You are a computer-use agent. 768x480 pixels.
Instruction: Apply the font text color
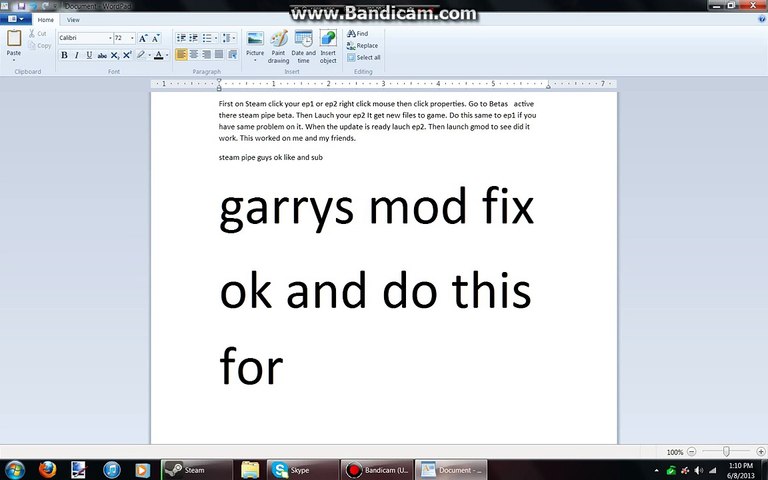[158, 55]
